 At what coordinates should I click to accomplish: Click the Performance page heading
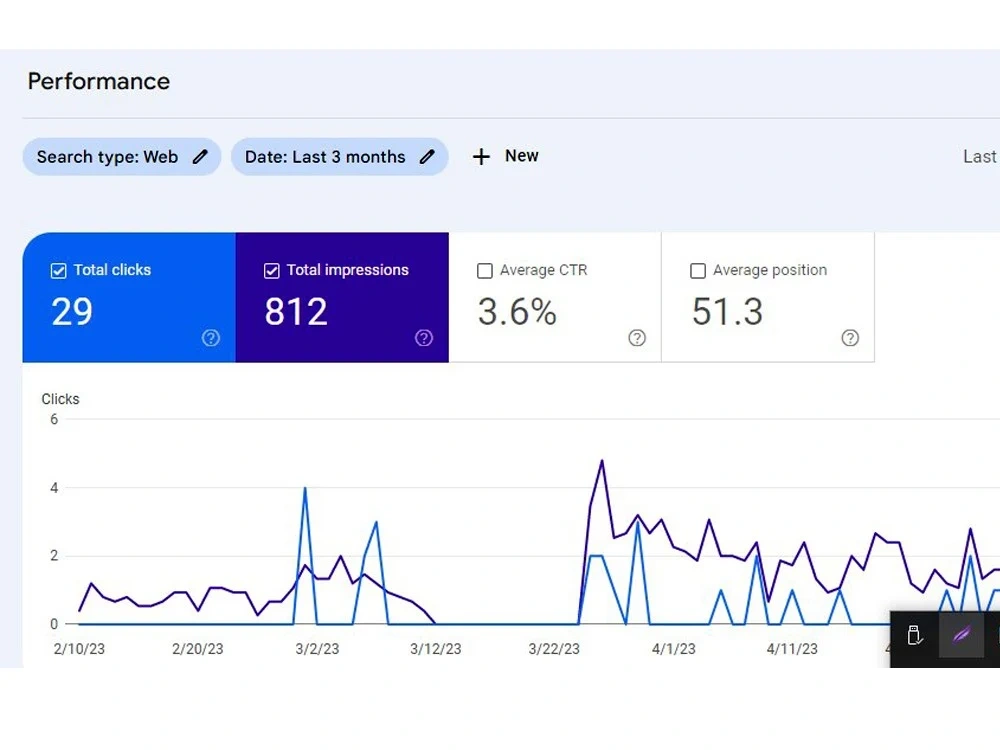(x=99, y=82)
